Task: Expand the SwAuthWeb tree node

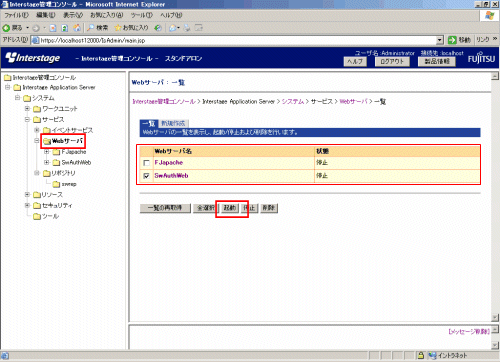Action: [x=47, y=163]
